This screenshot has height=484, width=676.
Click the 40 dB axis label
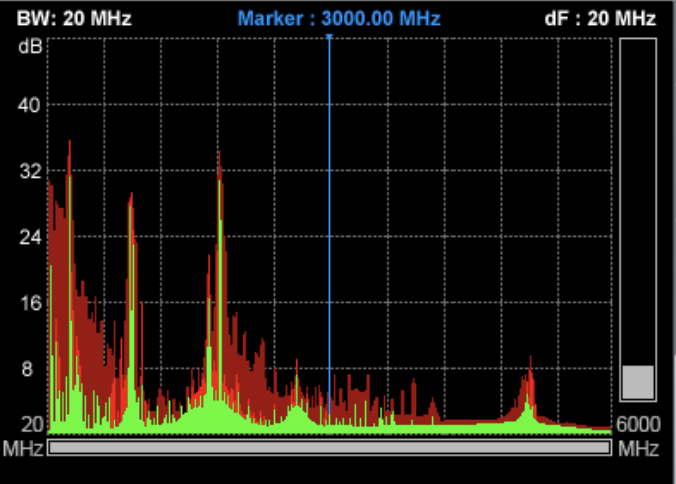(x=29, y=105)
